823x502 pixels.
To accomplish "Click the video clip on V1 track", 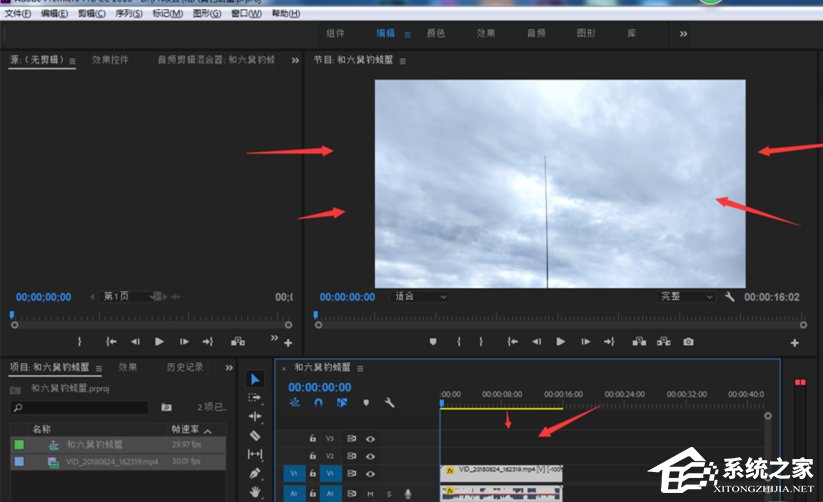I will pyautogui.click(x=501, y=473).
